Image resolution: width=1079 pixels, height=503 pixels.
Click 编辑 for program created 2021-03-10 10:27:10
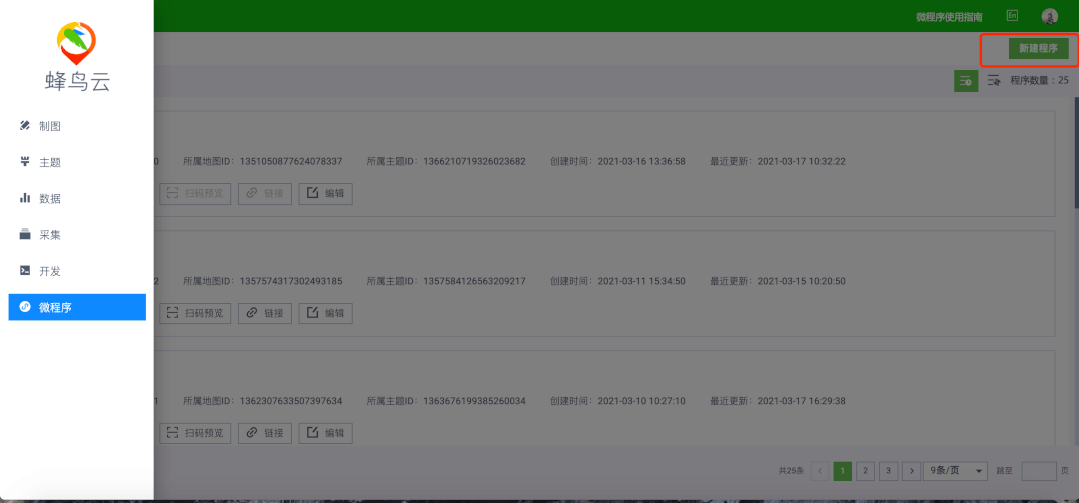pyautogui.click(x=325, y=433)
